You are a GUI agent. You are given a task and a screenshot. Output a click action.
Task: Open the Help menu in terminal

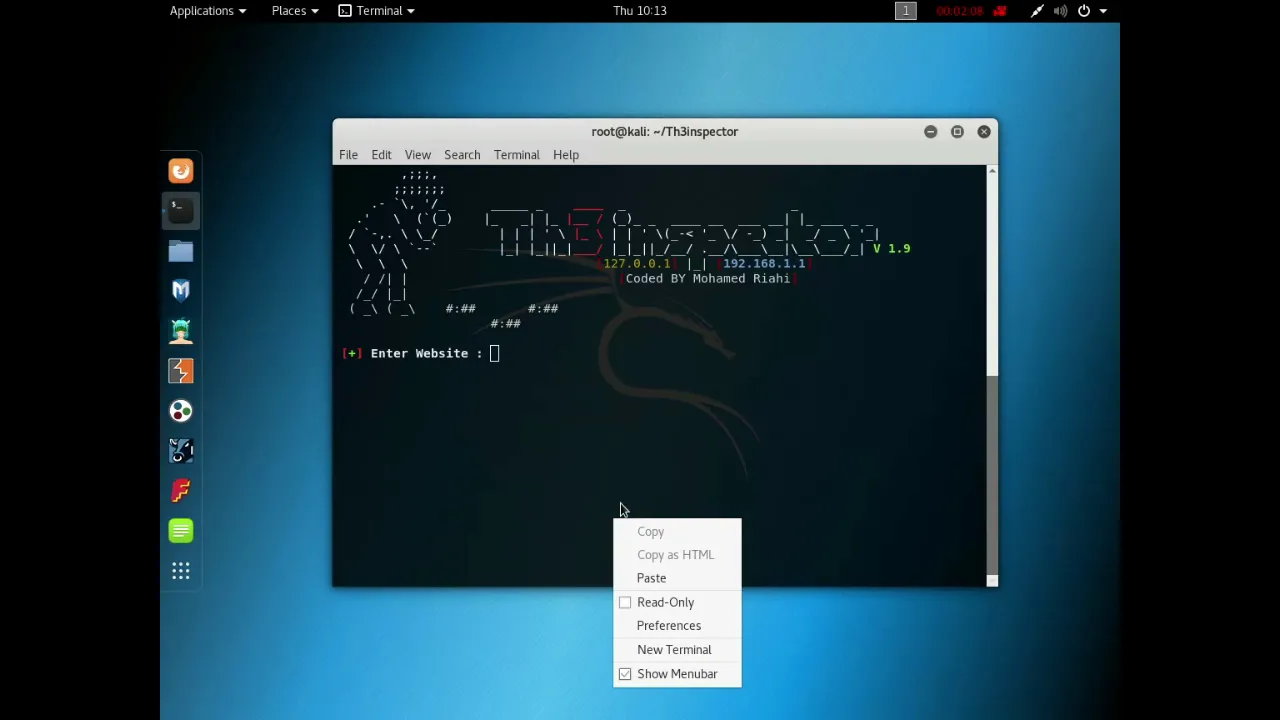566,155
